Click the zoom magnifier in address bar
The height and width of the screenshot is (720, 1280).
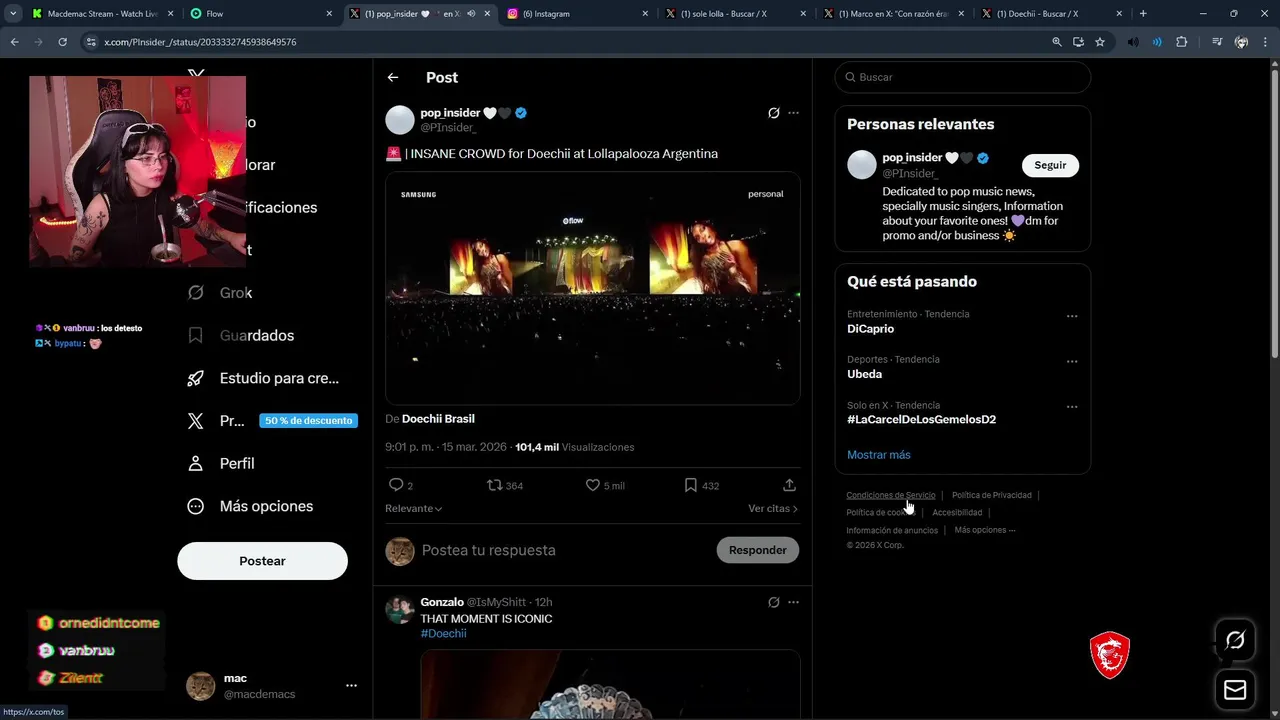(1057, 42)
